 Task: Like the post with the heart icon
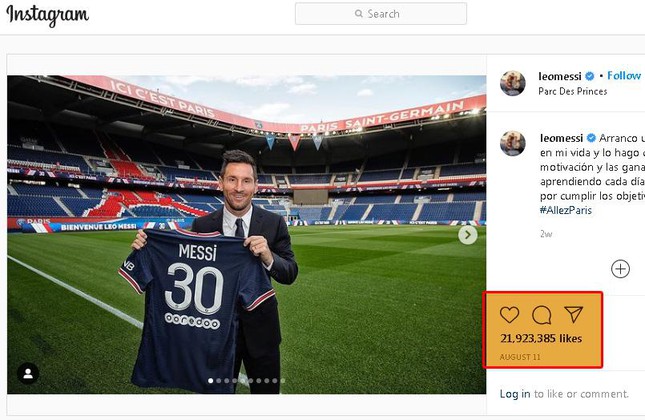(x=509, y=315)
